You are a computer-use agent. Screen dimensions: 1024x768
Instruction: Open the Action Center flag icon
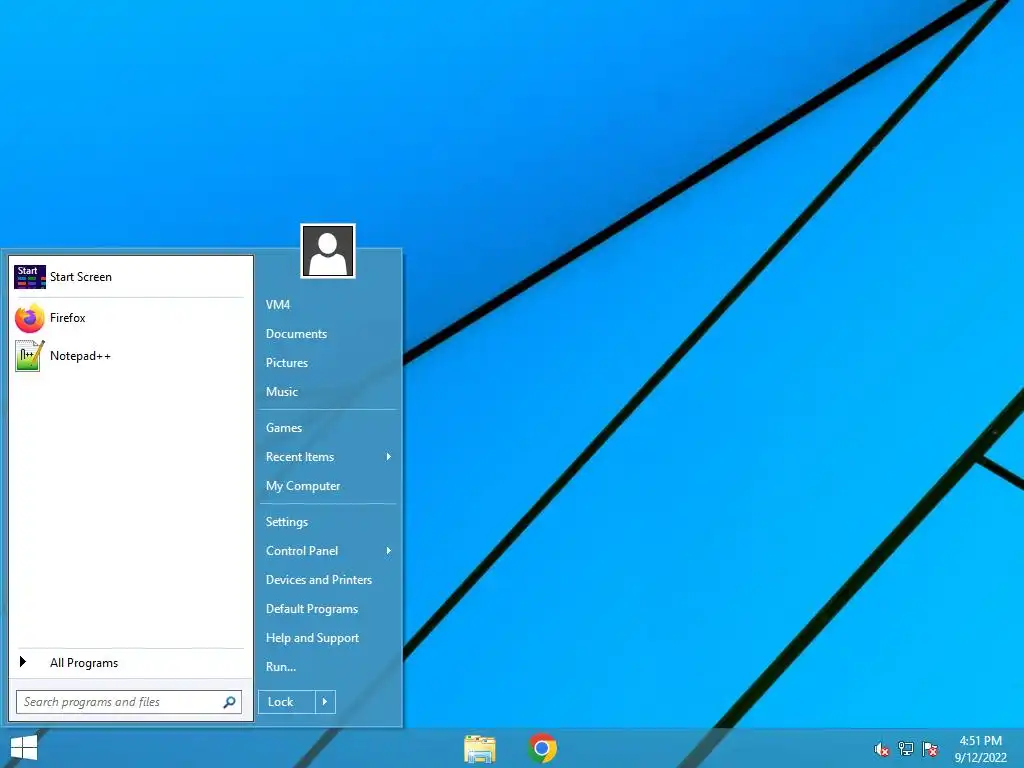pyautogui.click(x=930, y=749)
